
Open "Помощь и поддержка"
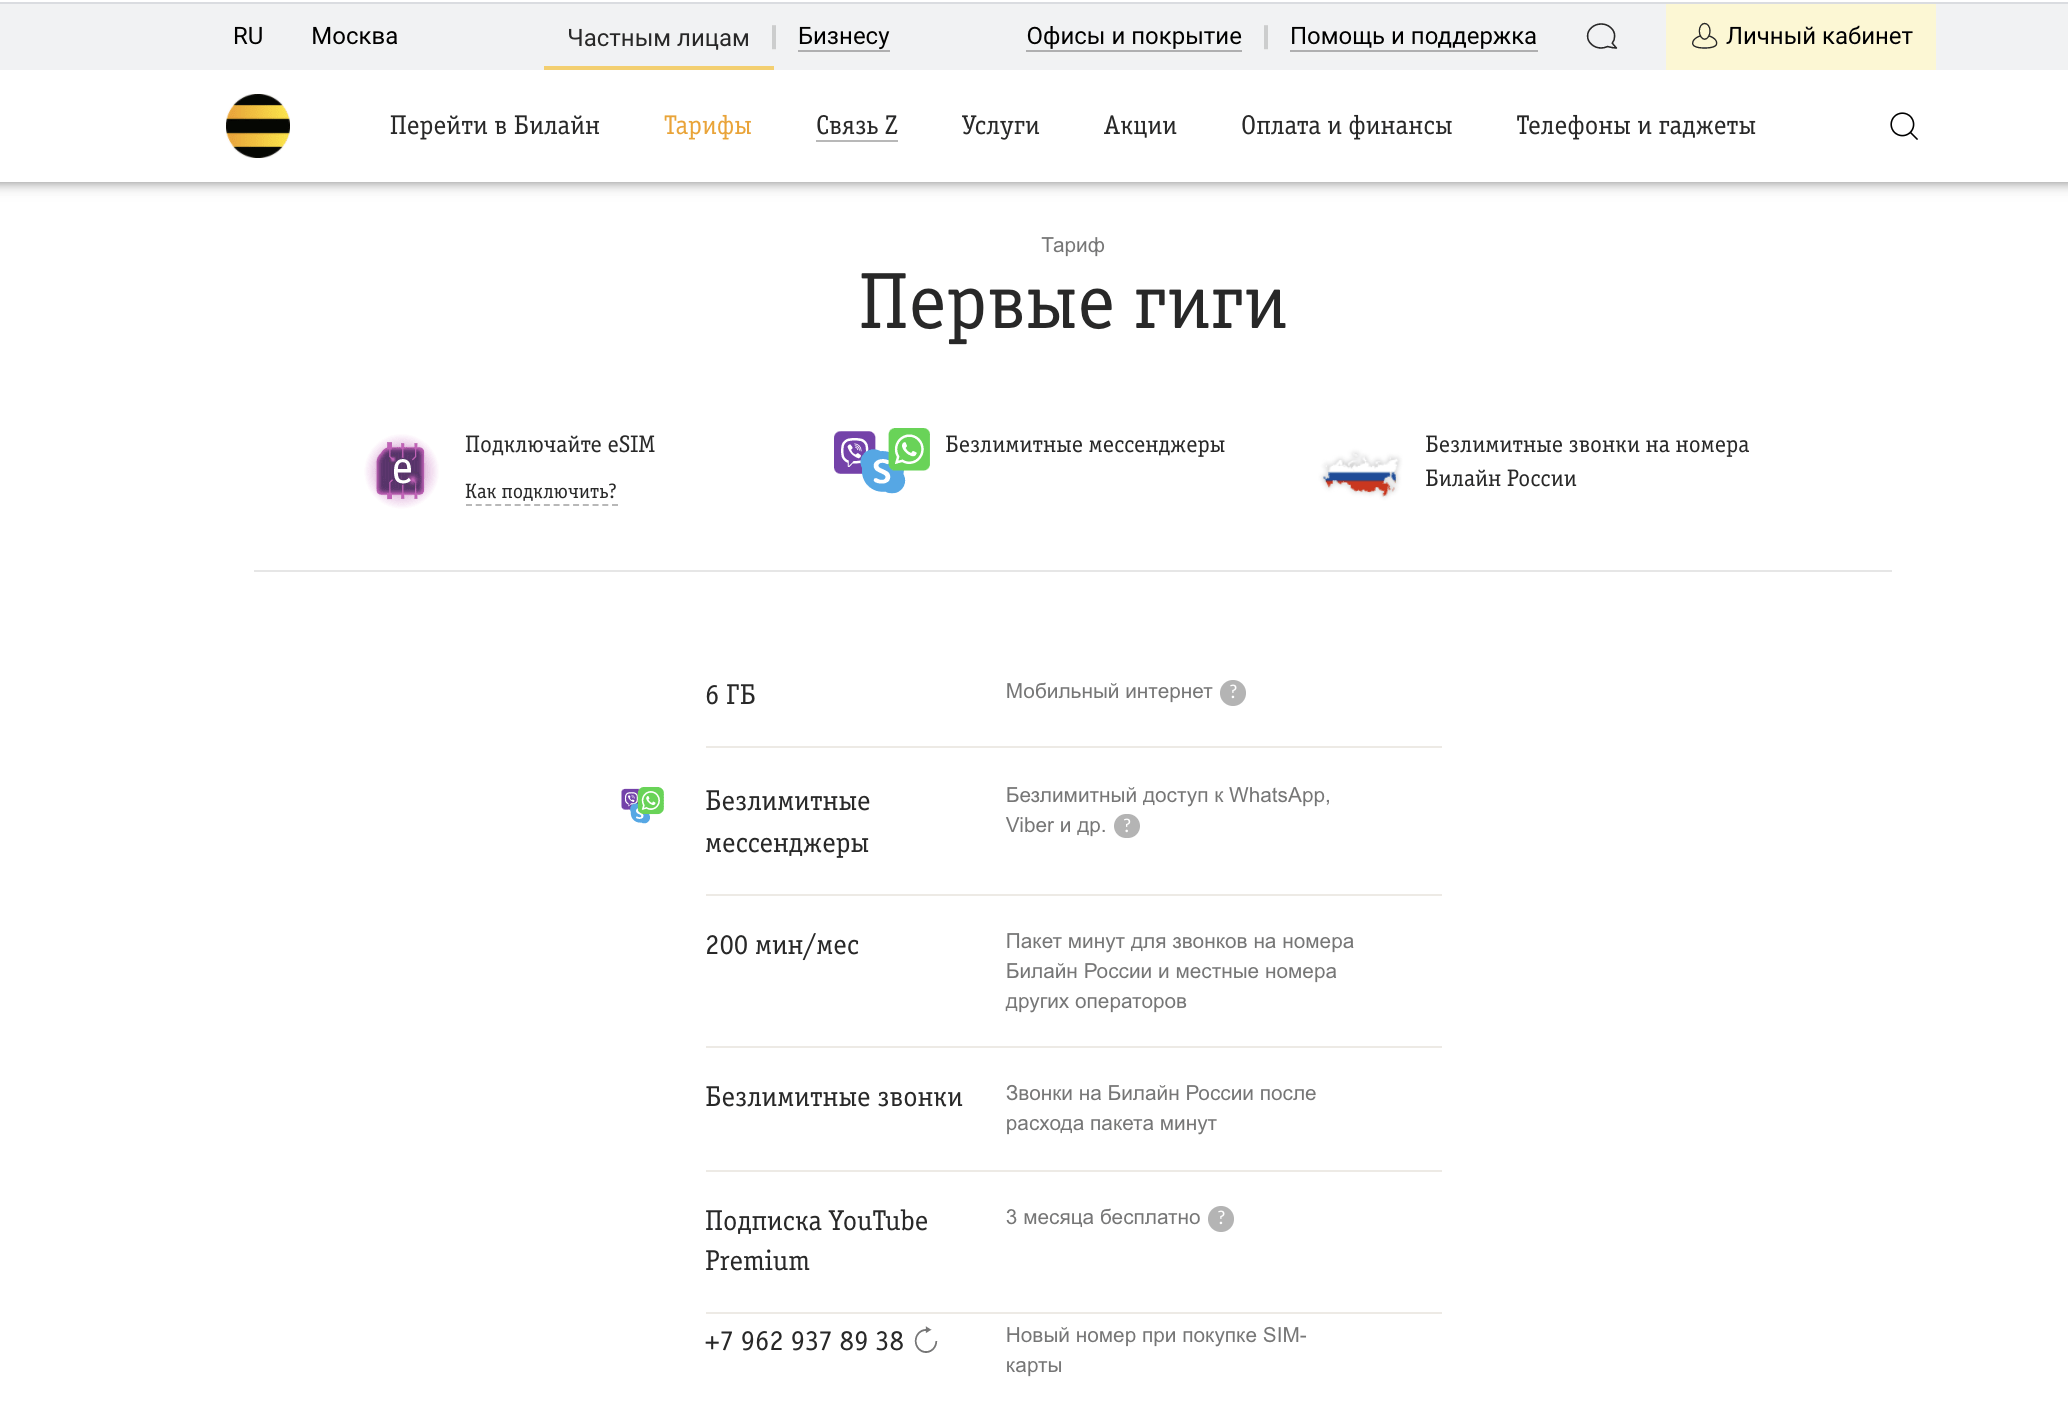pos(1414,36)
